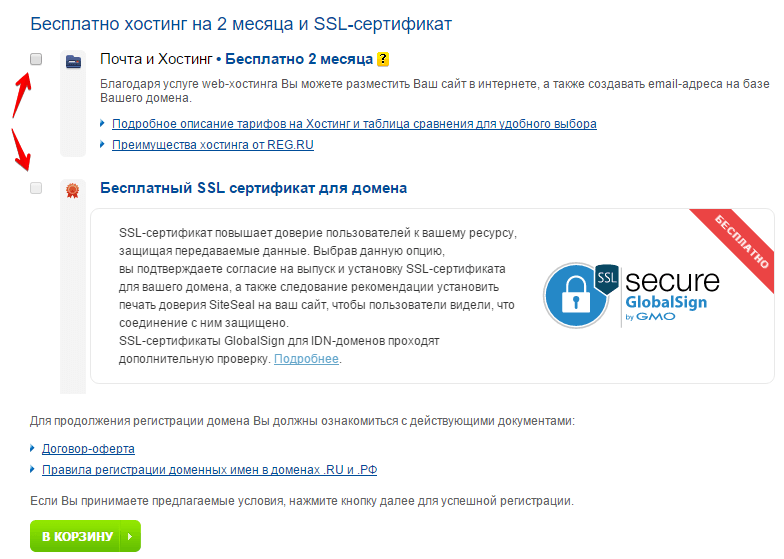This screenshot has height=559, width=784.
Task: Click the arrow icon on В корзину button
Action: (x=130, y=536)
